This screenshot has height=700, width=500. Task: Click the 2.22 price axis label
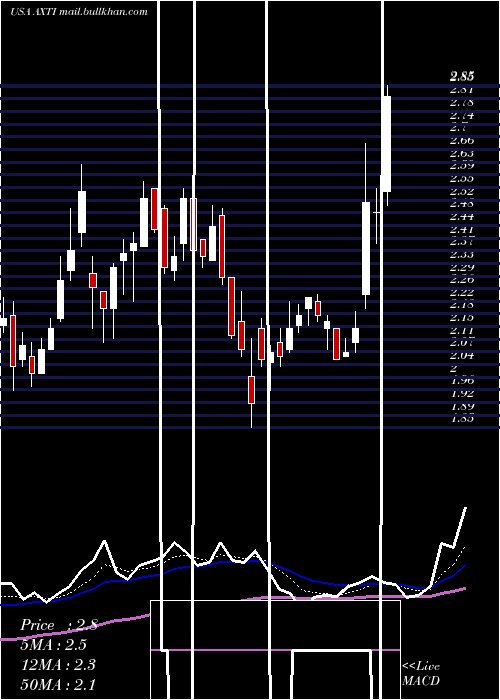[462, 293]
